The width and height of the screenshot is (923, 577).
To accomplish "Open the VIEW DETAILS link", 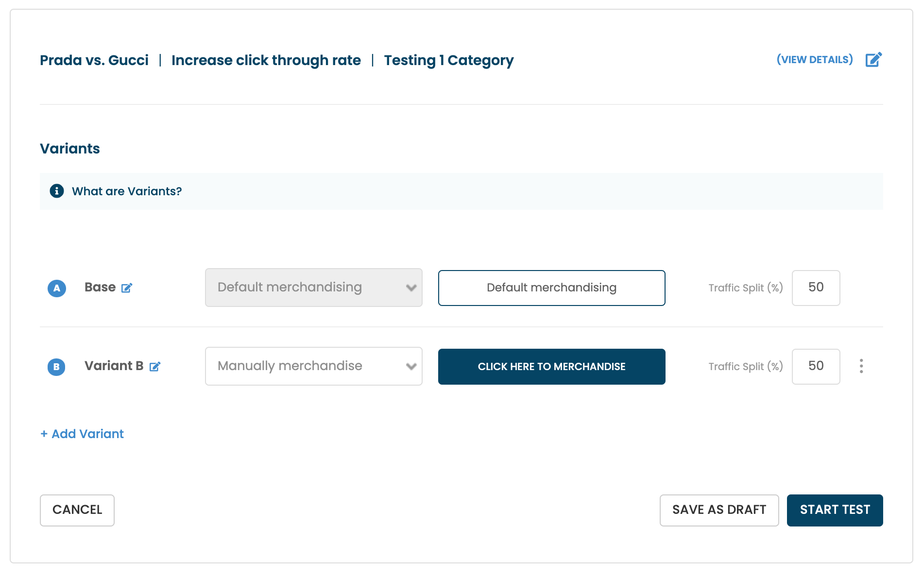I will tap(815, 59).
